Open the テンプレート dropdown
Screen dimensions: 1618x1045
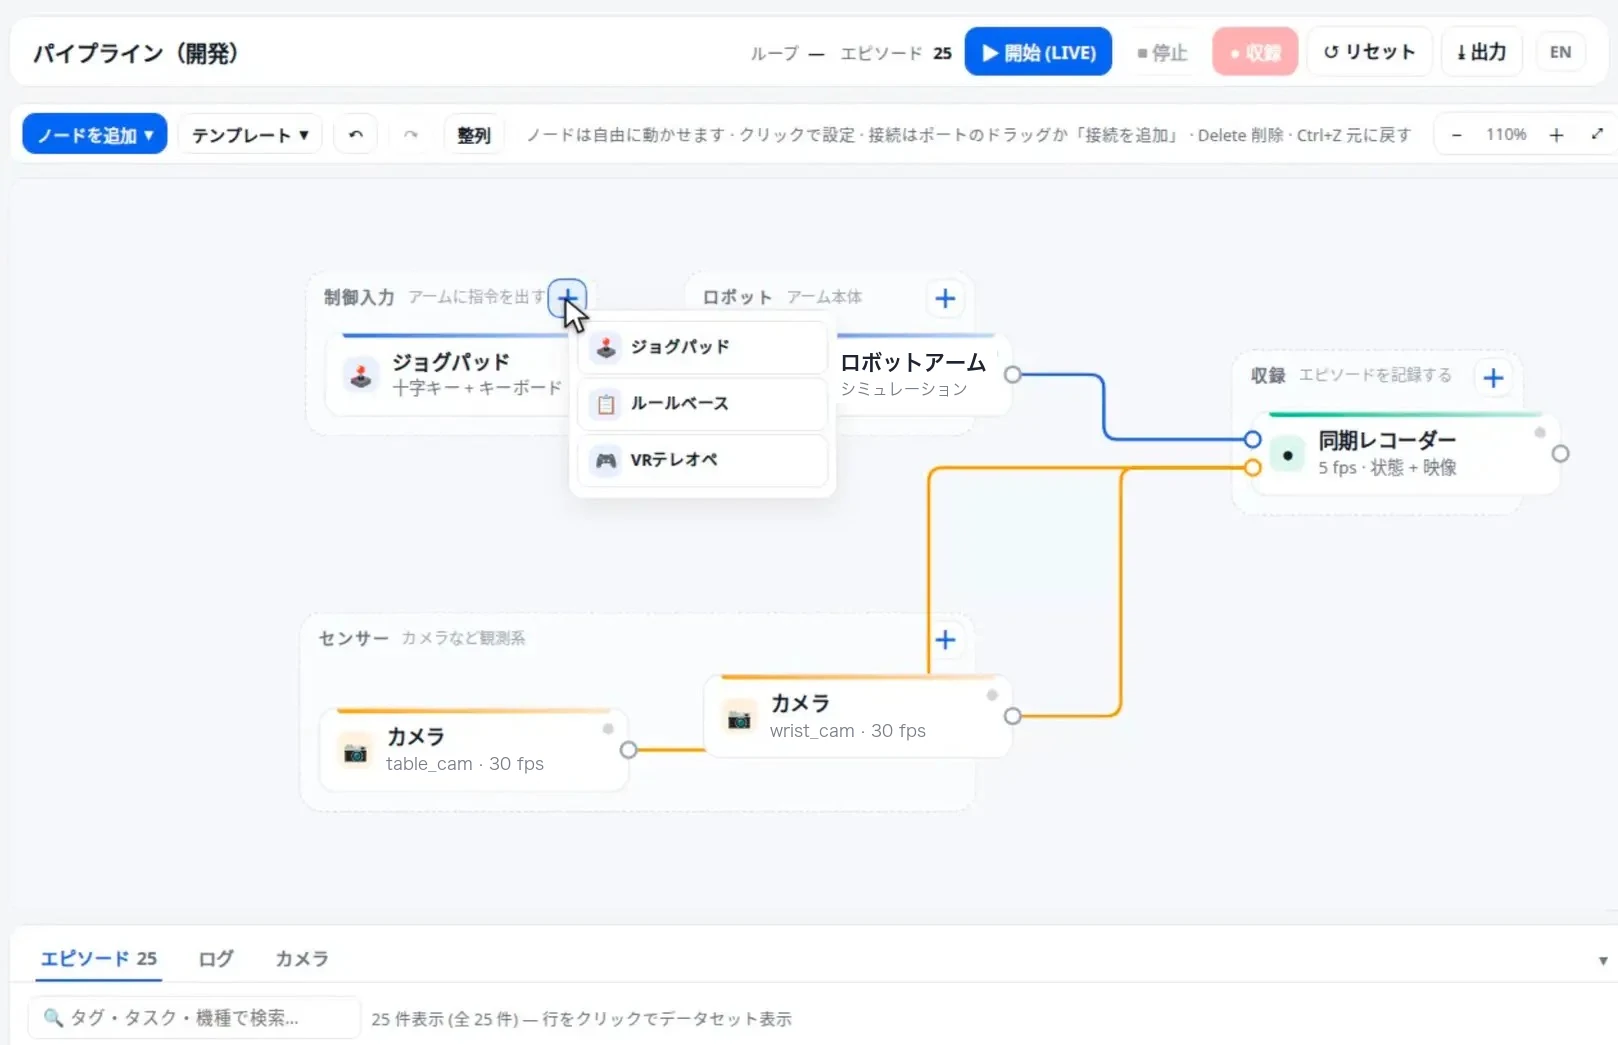[x=250, y=134]
